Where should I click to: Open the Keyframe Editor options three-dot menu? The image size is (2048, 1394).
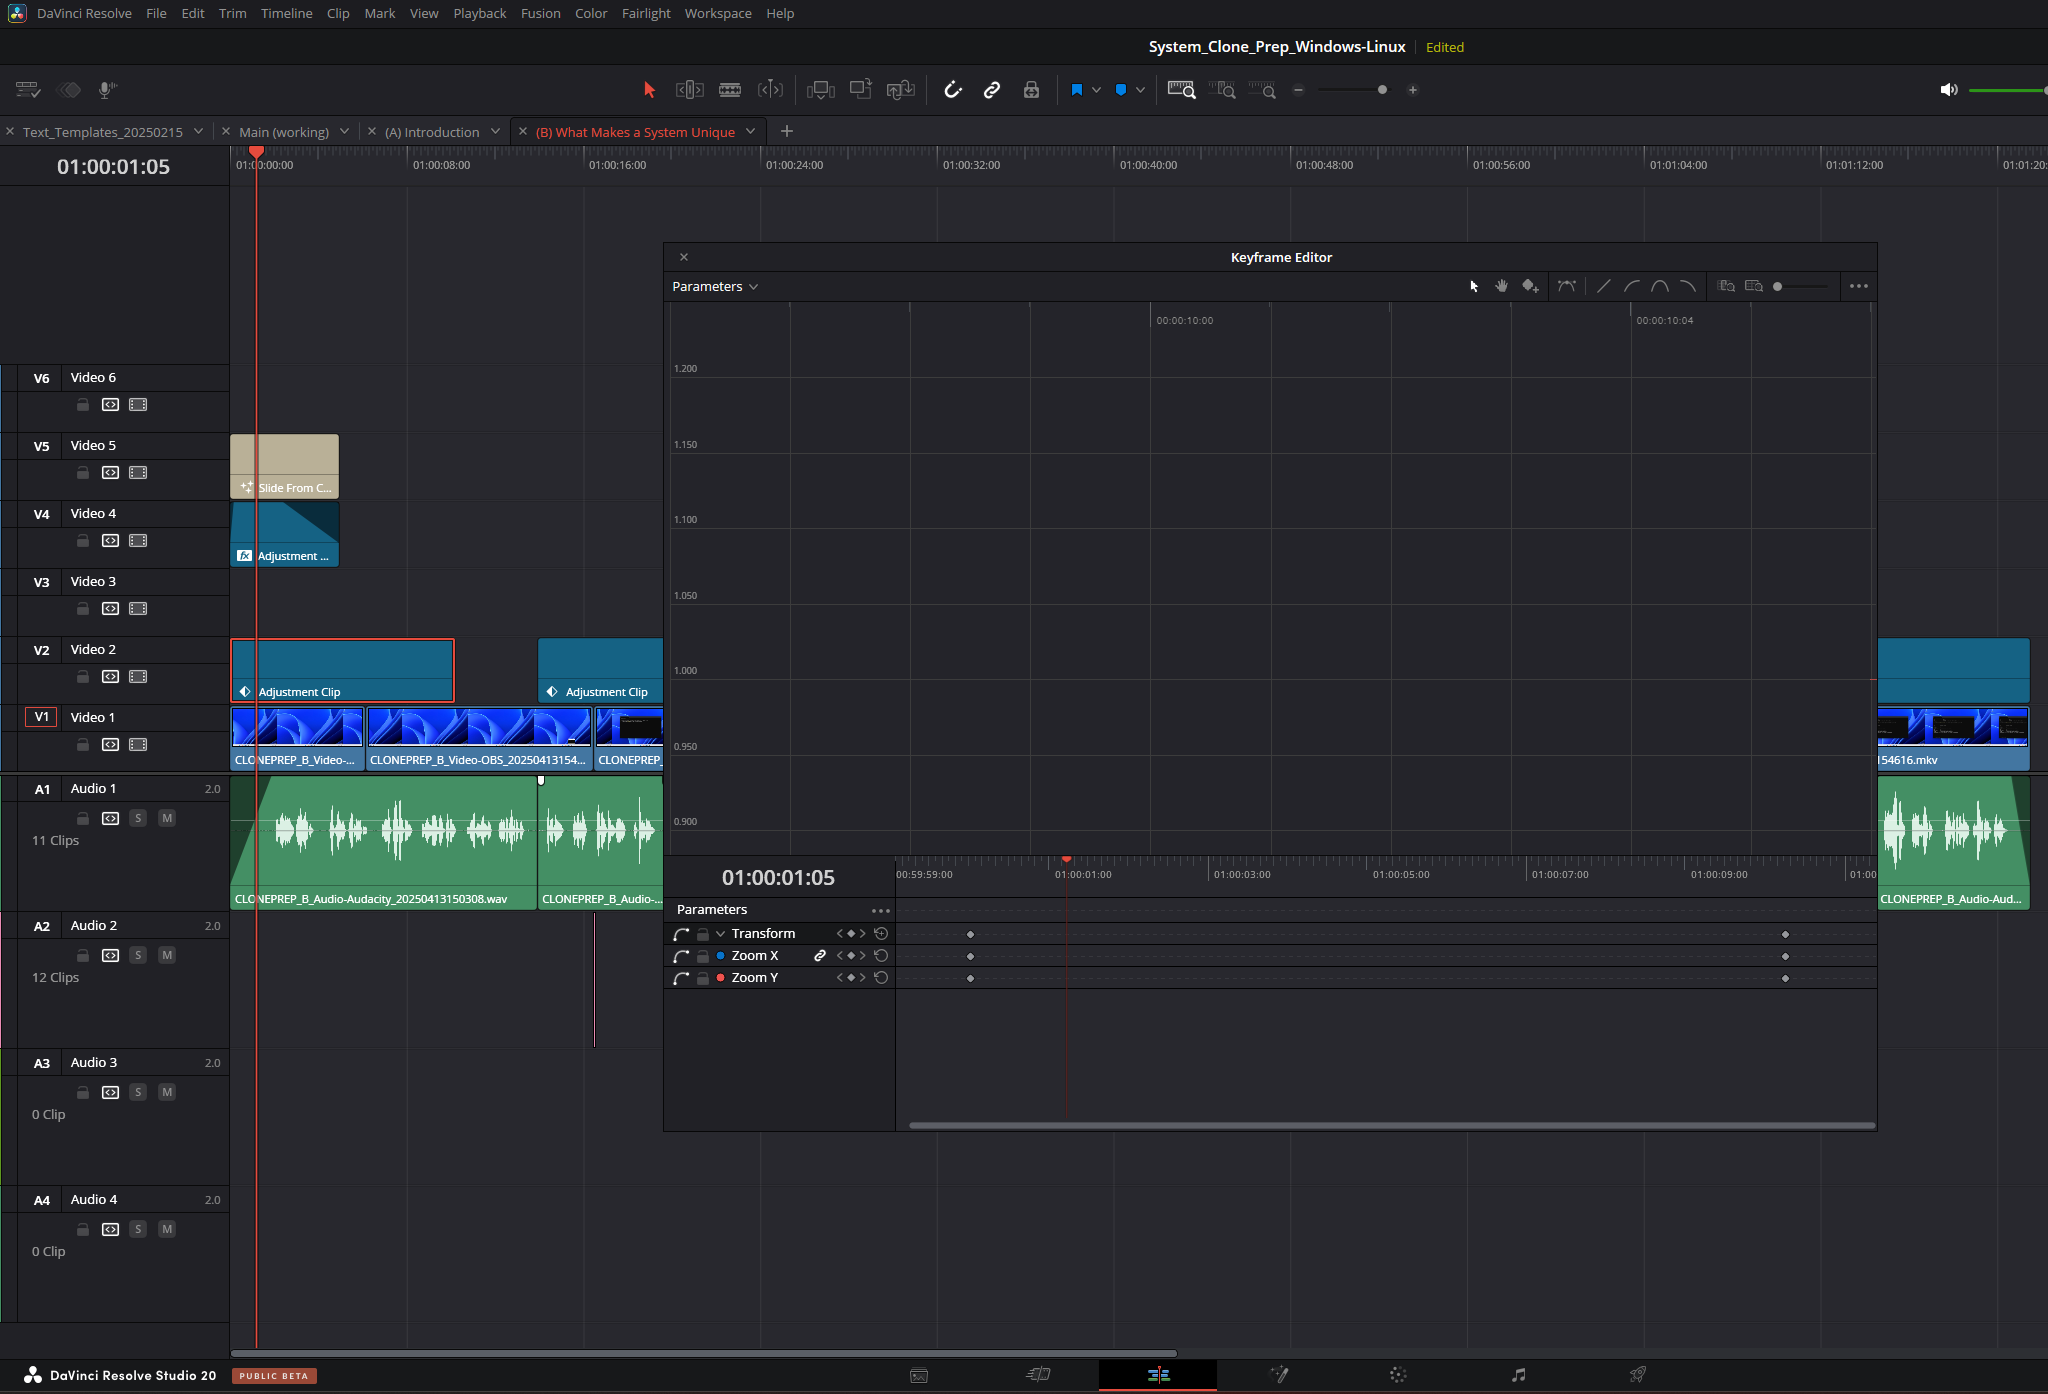point(1859,286)
